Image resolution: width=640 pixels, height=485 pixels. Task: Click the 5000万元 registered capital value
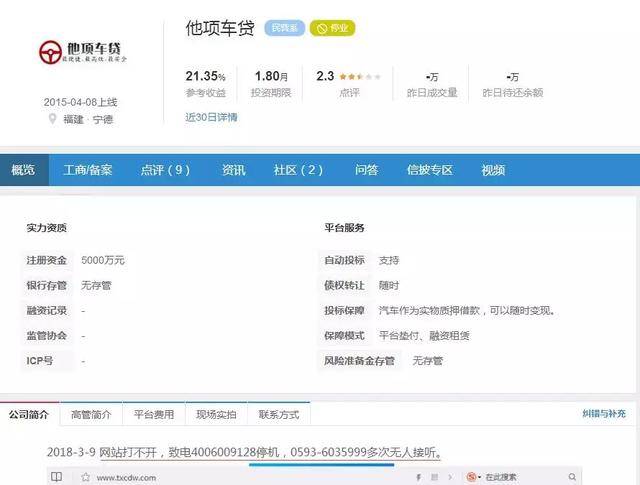(103, 260)
